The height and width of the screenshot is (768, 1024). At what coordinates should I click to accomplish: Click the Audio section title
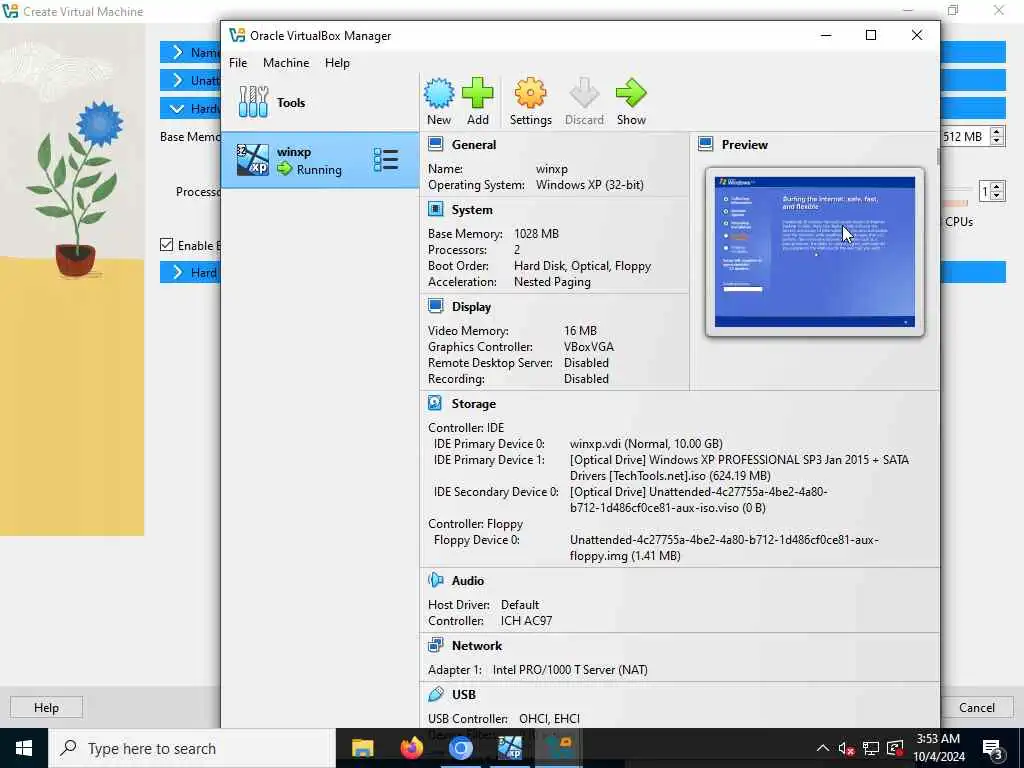point(468,581)
